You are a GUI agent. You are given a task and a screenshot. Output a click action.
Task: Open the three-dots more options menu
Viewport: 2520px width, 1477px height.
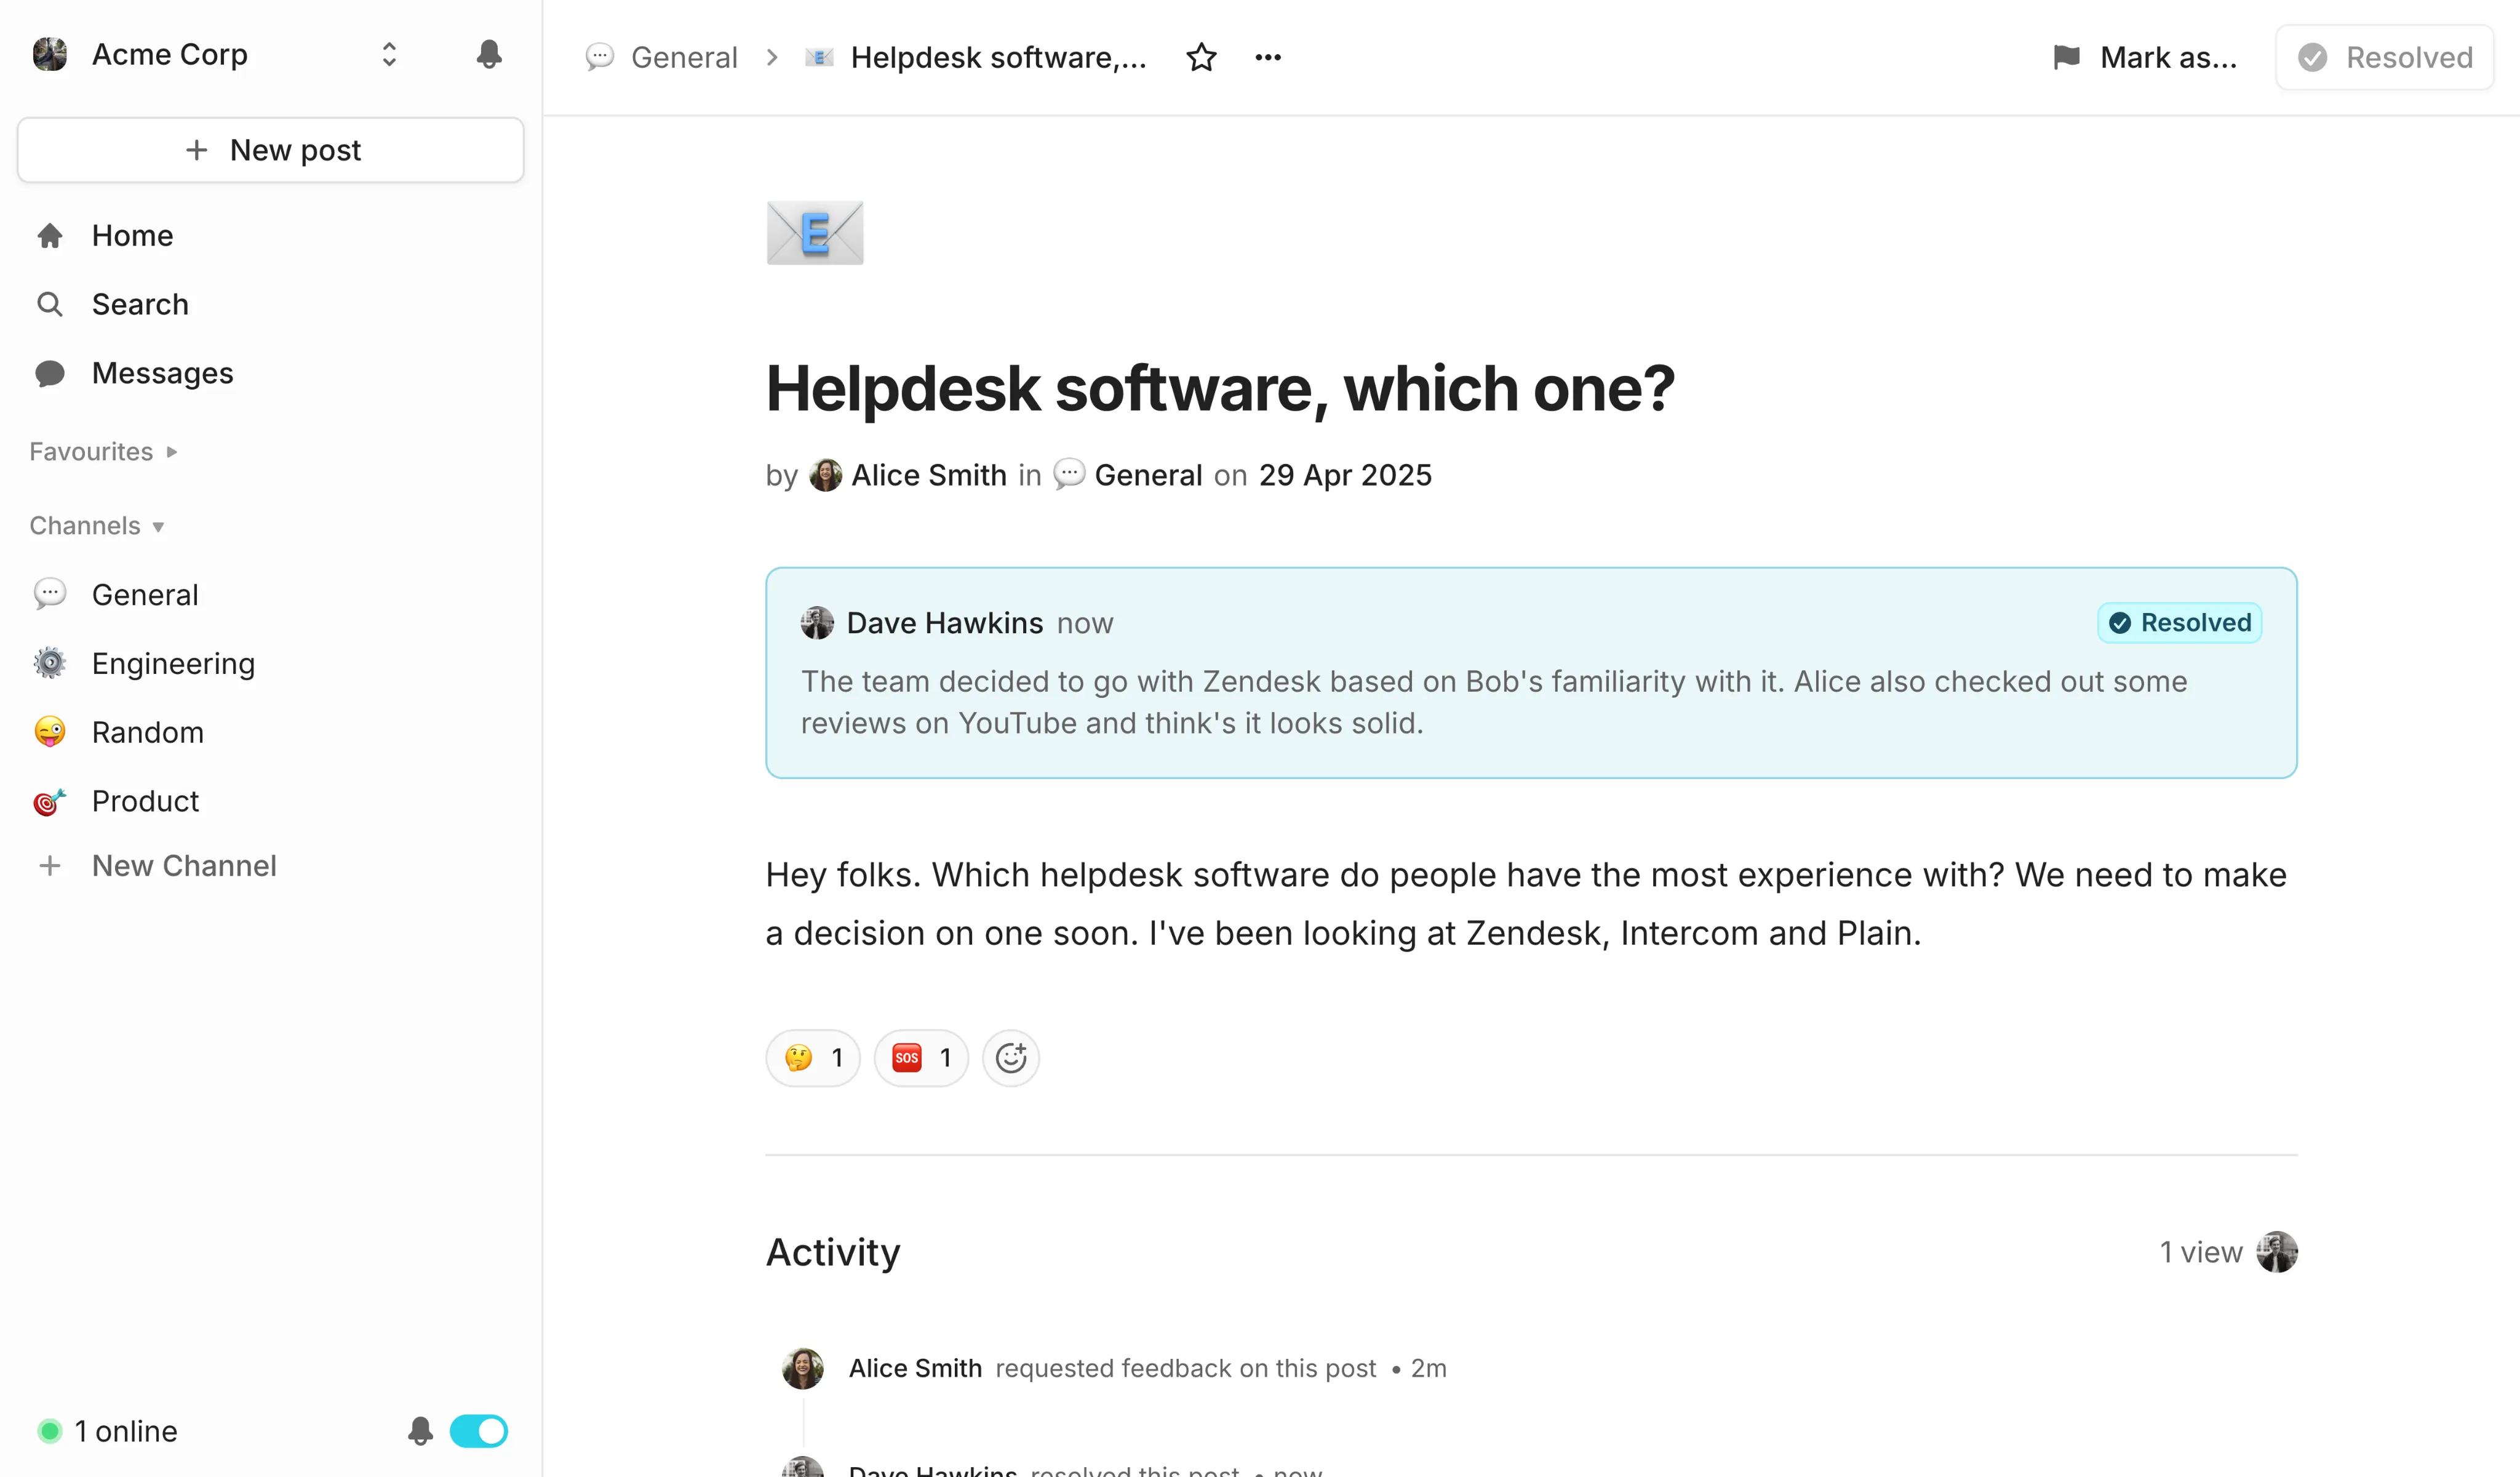[1268, 57]
